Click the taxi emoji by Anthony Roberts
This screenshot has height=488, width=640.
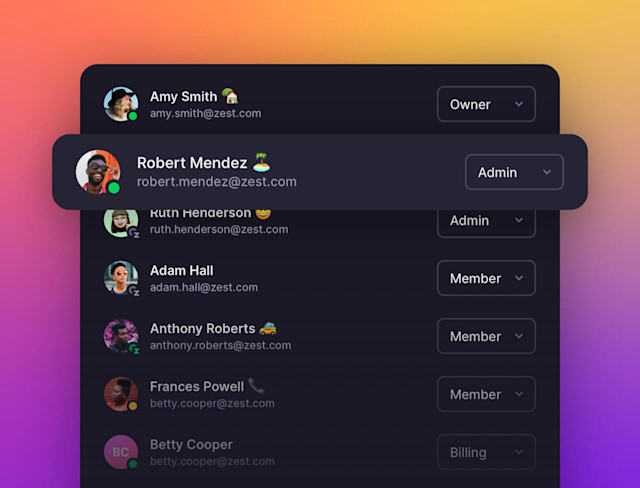click(268, 328)
